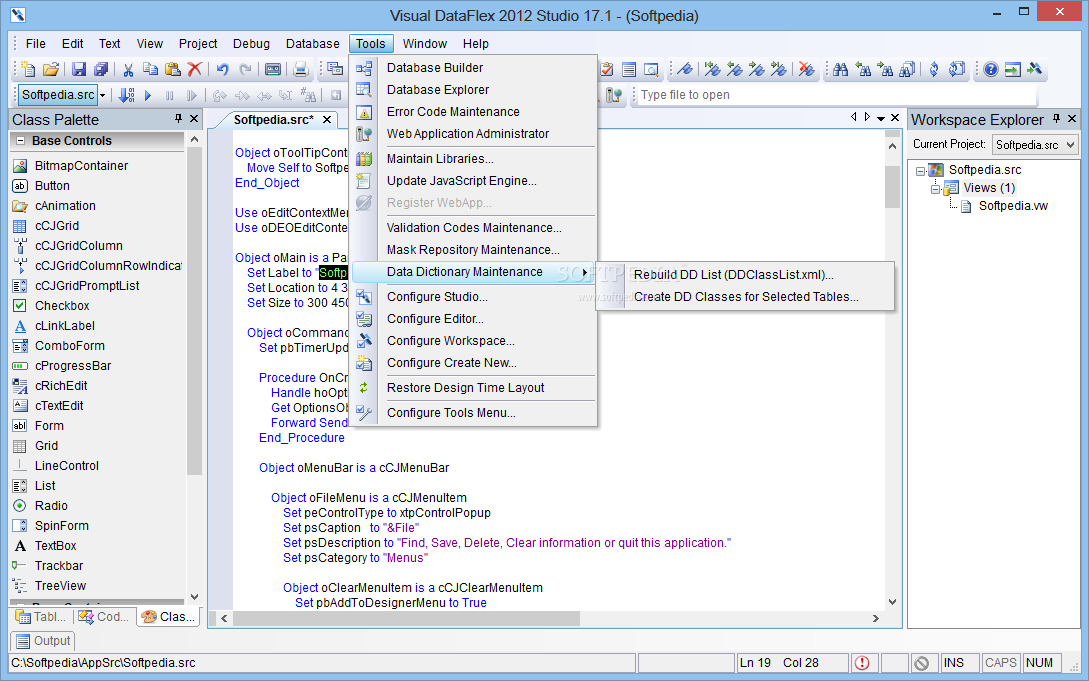1089x681 pixels.
Task: Click the Cut scissors icon
Action: point(128,69)
